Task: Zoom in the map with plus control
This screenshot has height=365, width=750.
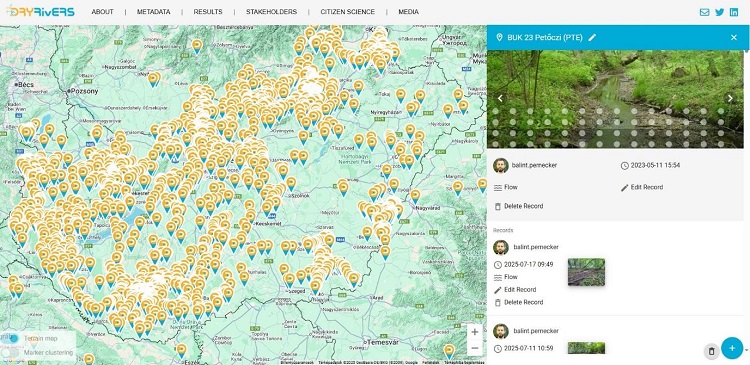Action: 474,332
